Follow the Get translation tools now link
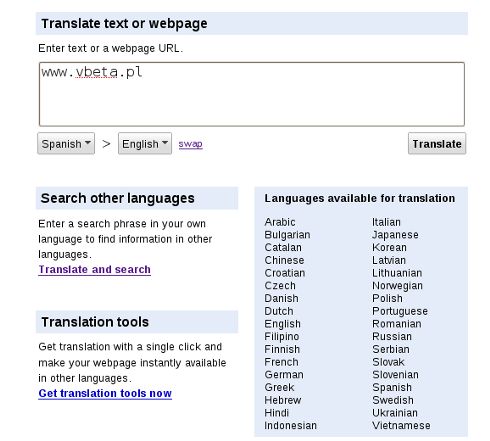This screenshot has height=441, width=490. tap(105, 393)
